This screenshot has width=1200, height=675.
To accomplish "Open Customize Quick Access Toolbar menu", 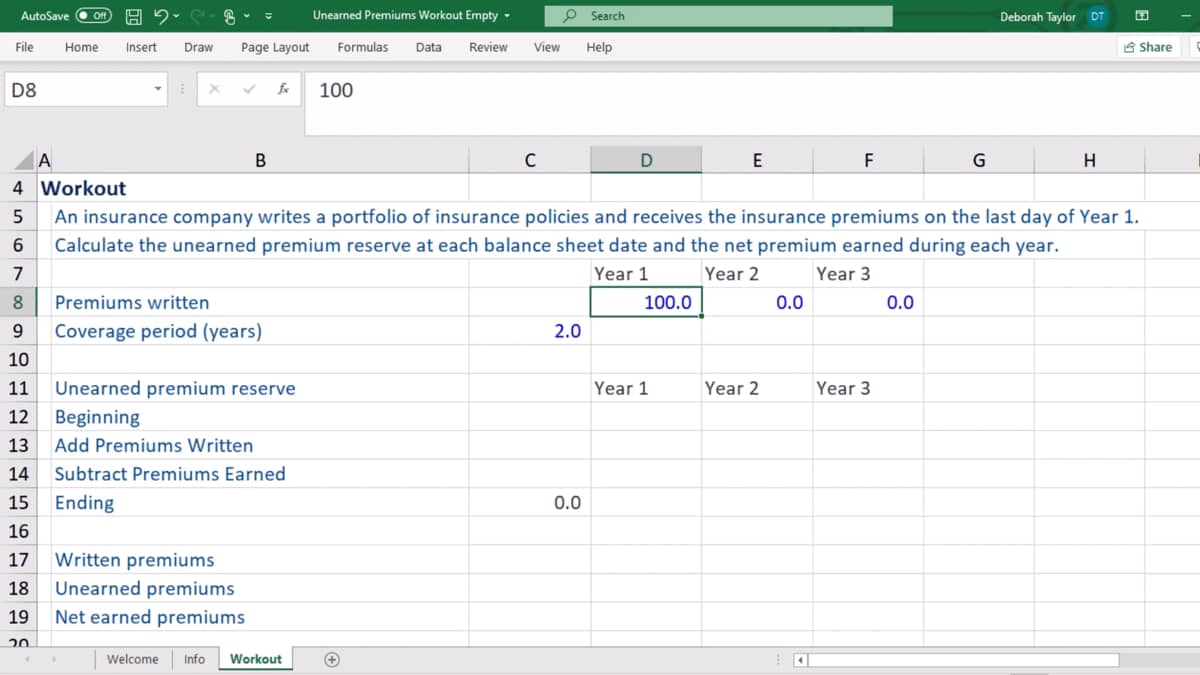I will click(270, 16).
